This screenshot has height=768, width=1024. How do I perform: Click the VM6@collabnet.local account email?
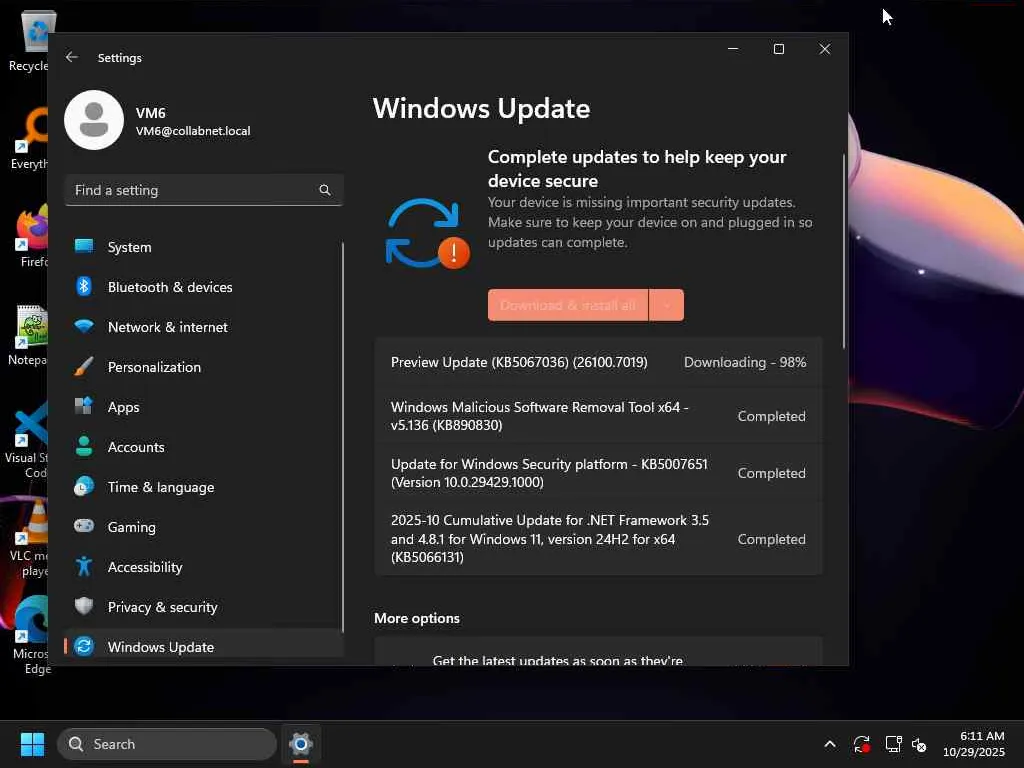193,131
